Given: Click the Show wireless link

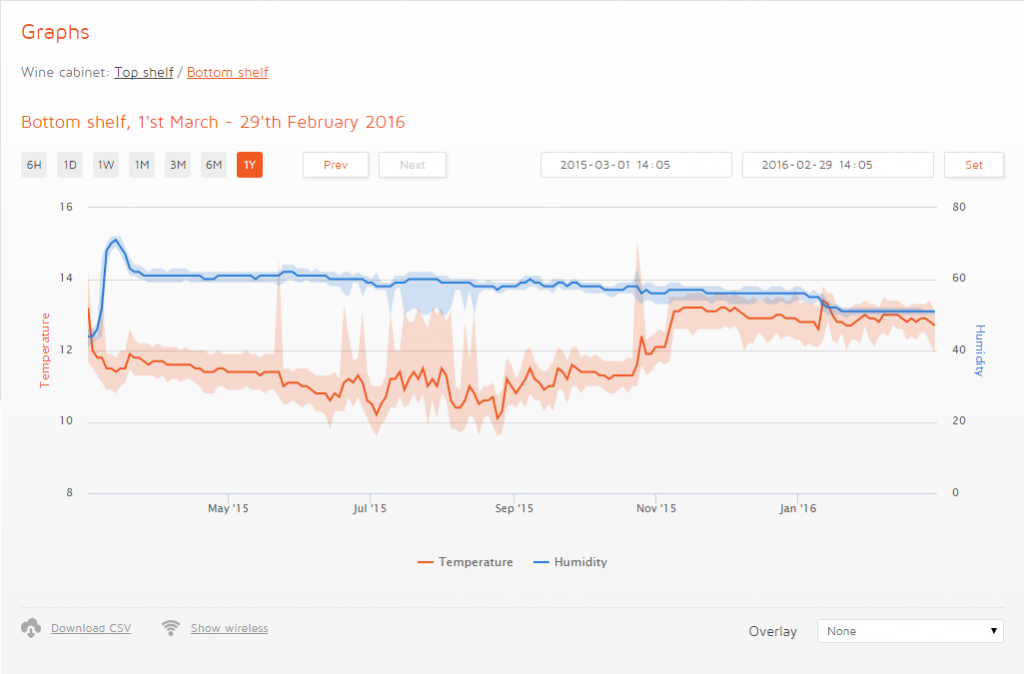Looking at the screenshot, I should (x=229, y=628).
